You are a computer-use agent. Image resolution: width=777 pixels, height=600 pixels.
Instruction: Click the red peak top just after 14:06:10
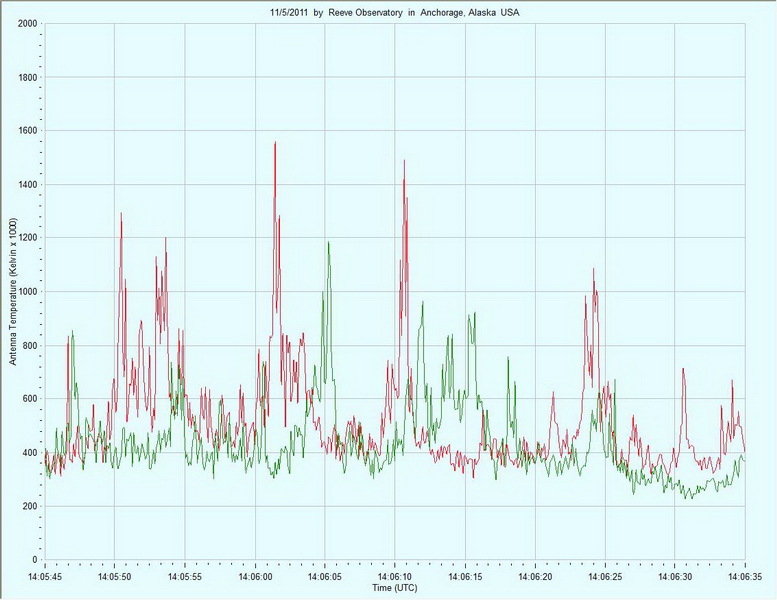pyautogui.click(x=404, y=161)
